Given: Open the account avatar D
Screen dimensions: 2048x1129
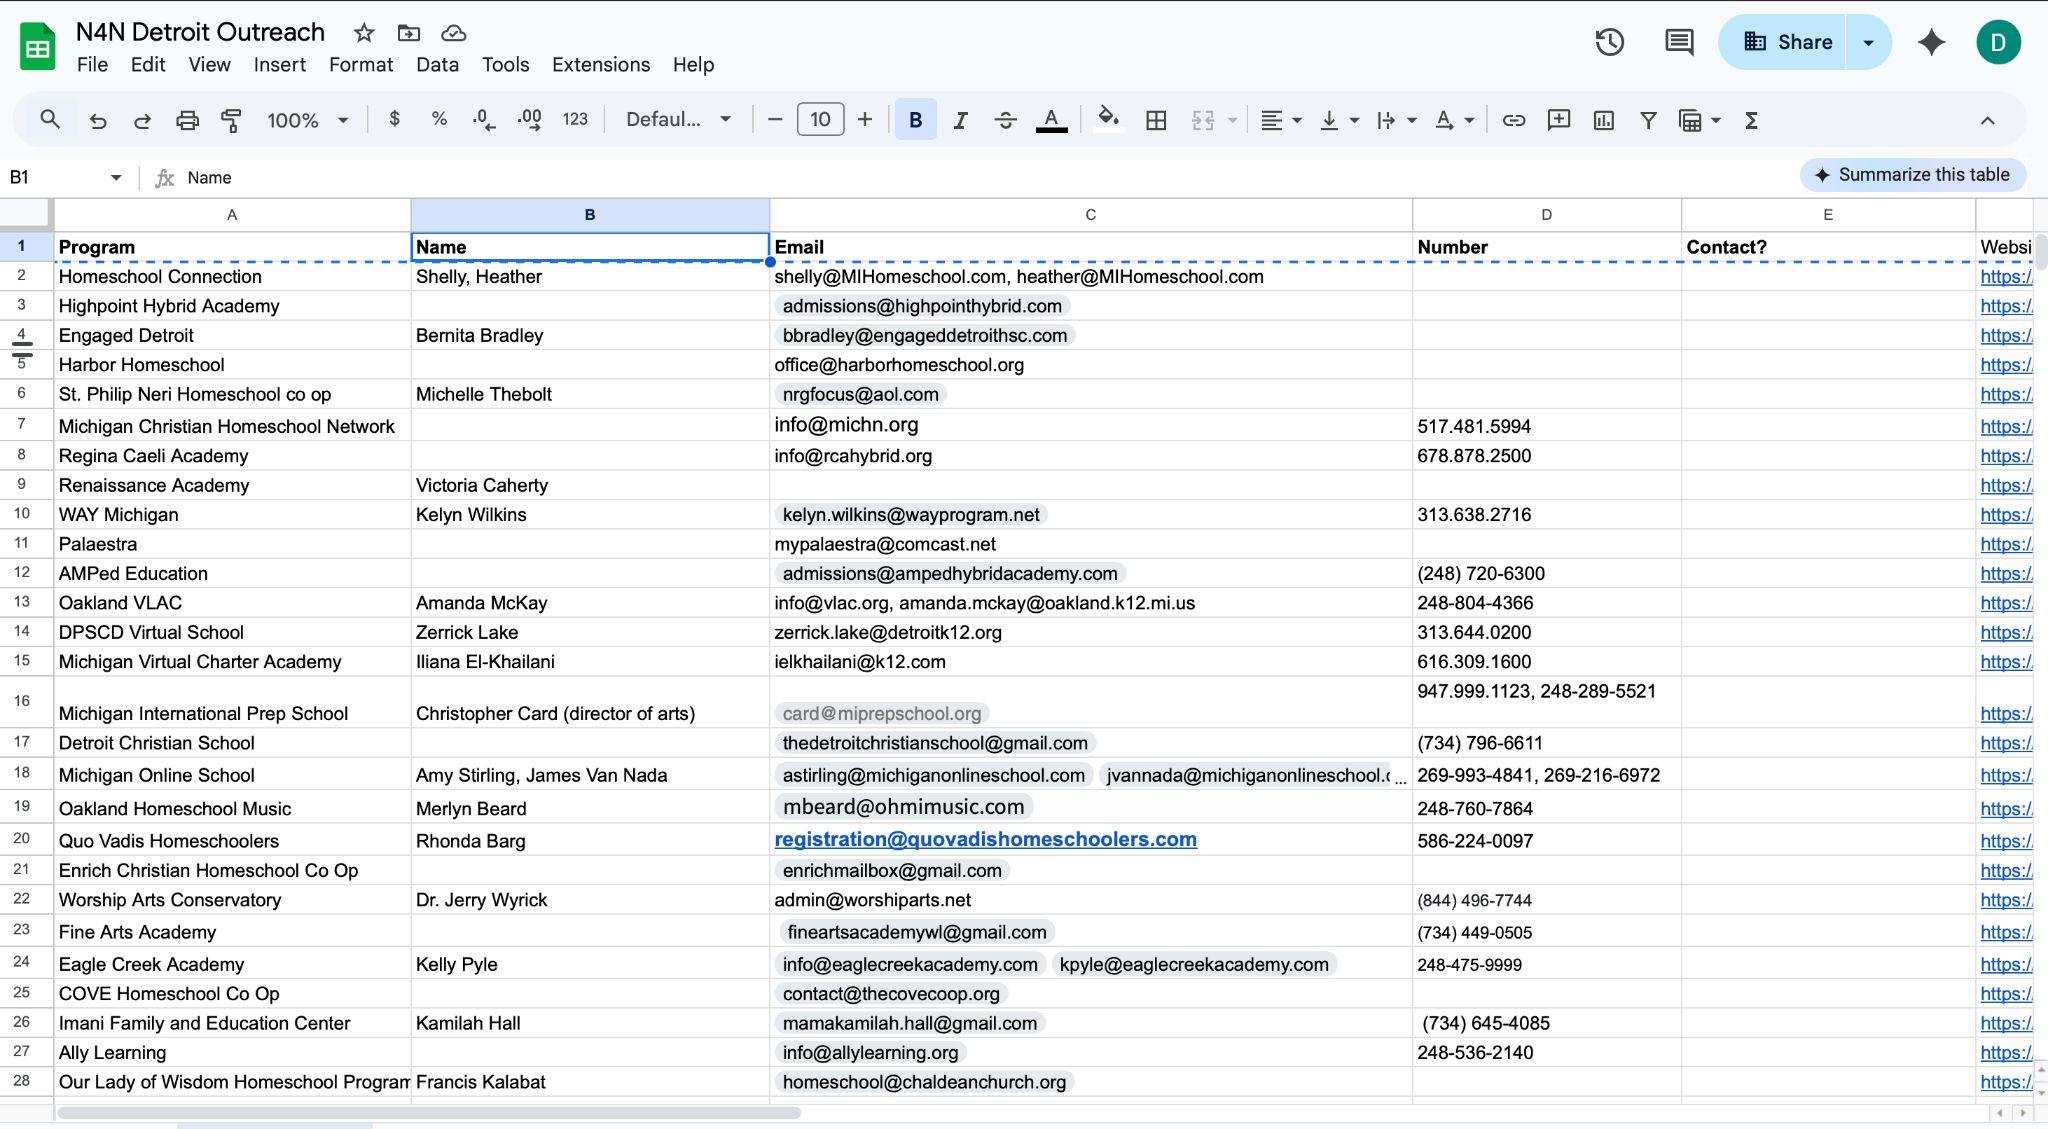Looking at the screenshot, I should (x=1998, y=42).
